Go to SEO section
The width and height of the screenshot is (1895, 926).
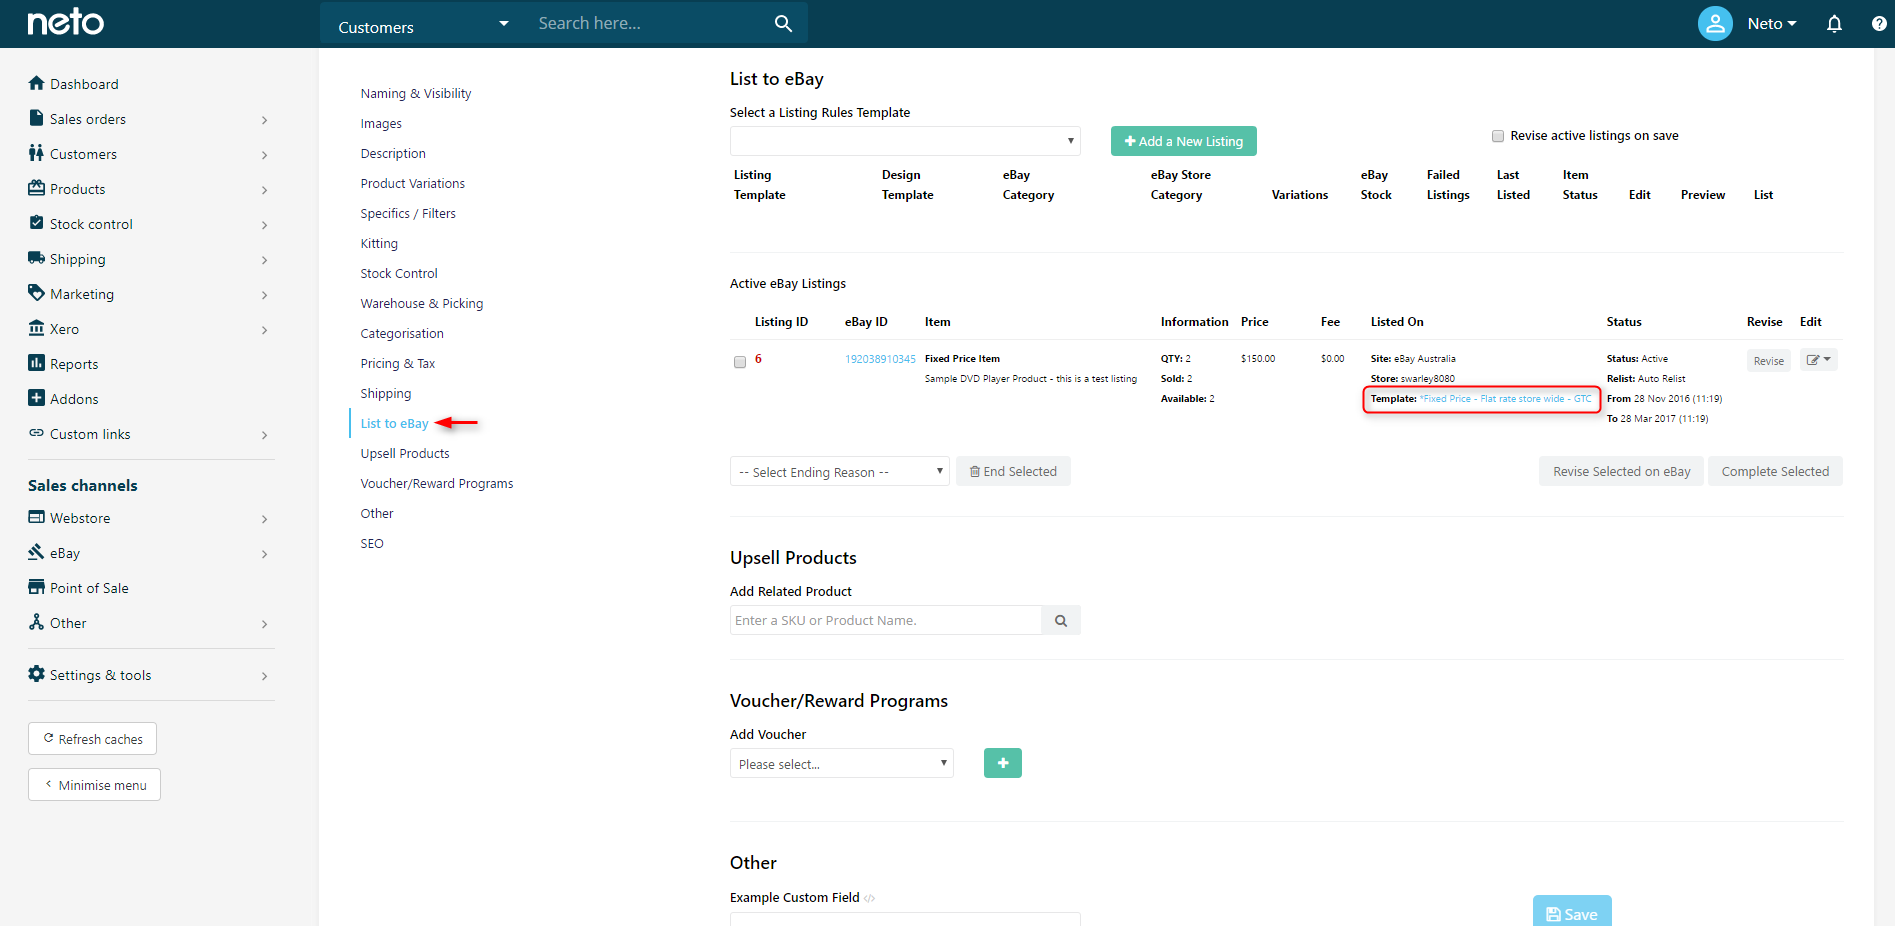click(x=372, y=543)
